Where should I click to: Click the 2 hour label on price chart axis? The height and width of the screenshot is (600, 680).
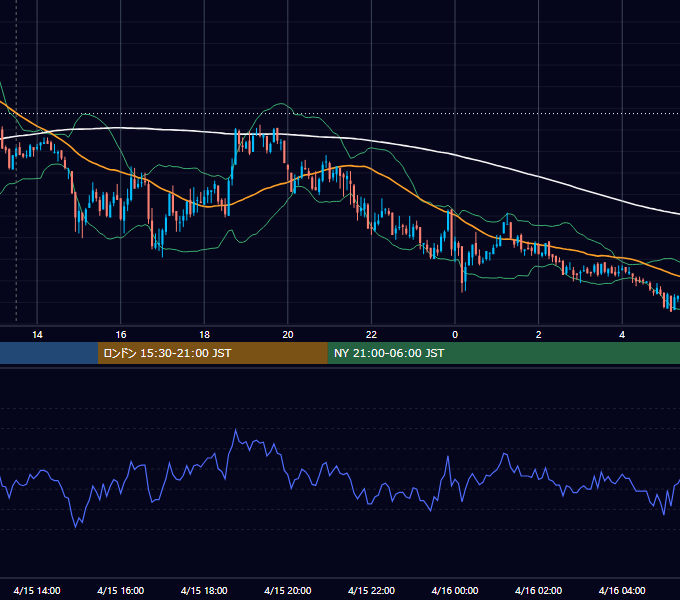point(539,335)
